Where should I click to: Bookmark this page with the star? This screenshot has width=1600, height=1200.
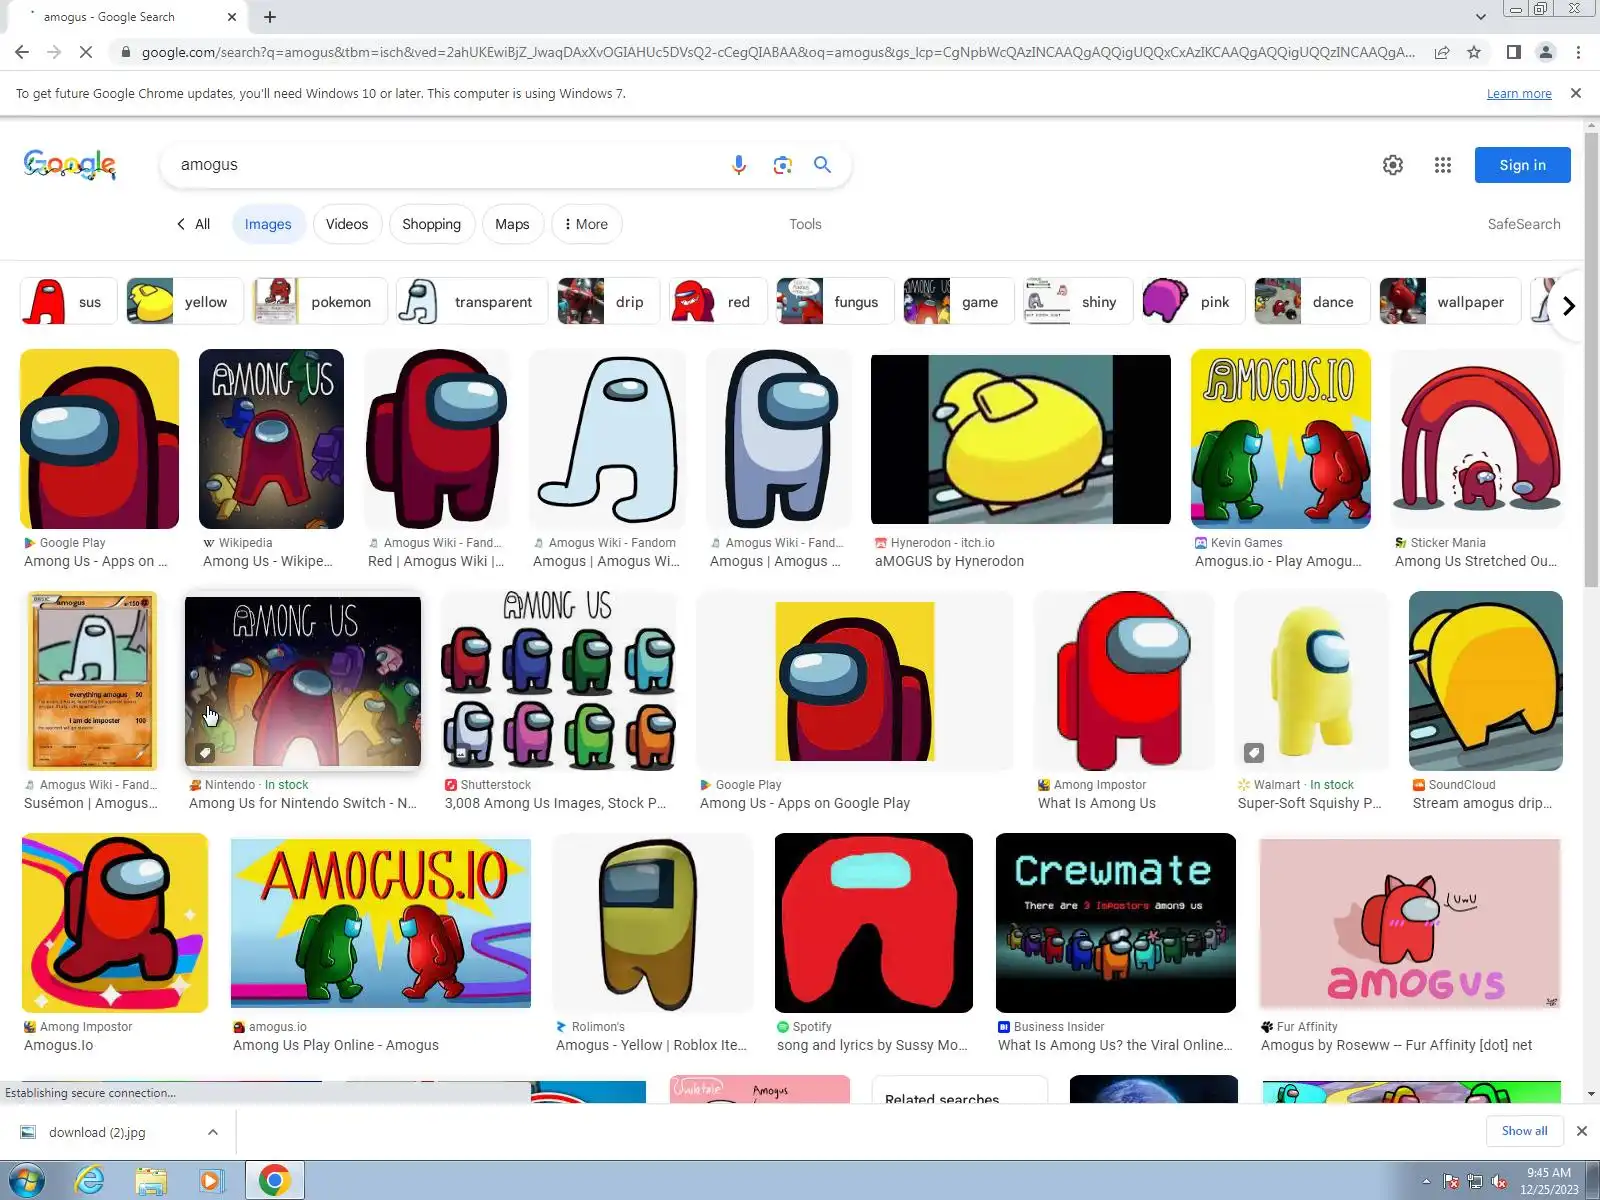(1474, 52)
